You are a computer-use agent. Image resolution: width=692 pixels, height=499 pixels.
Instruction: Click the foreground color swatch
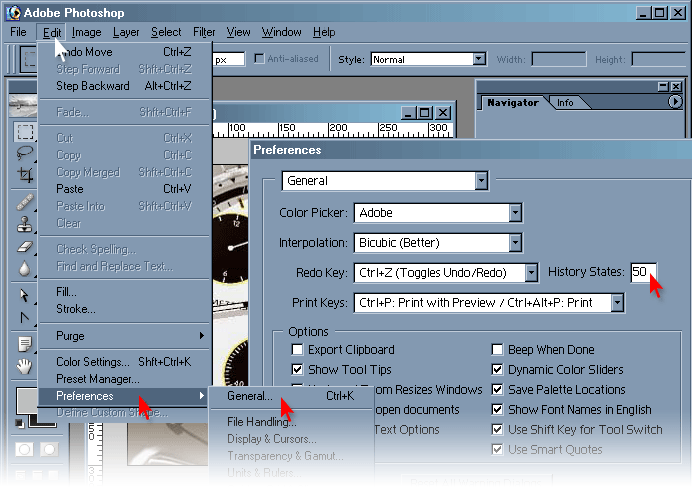point(27,400)
